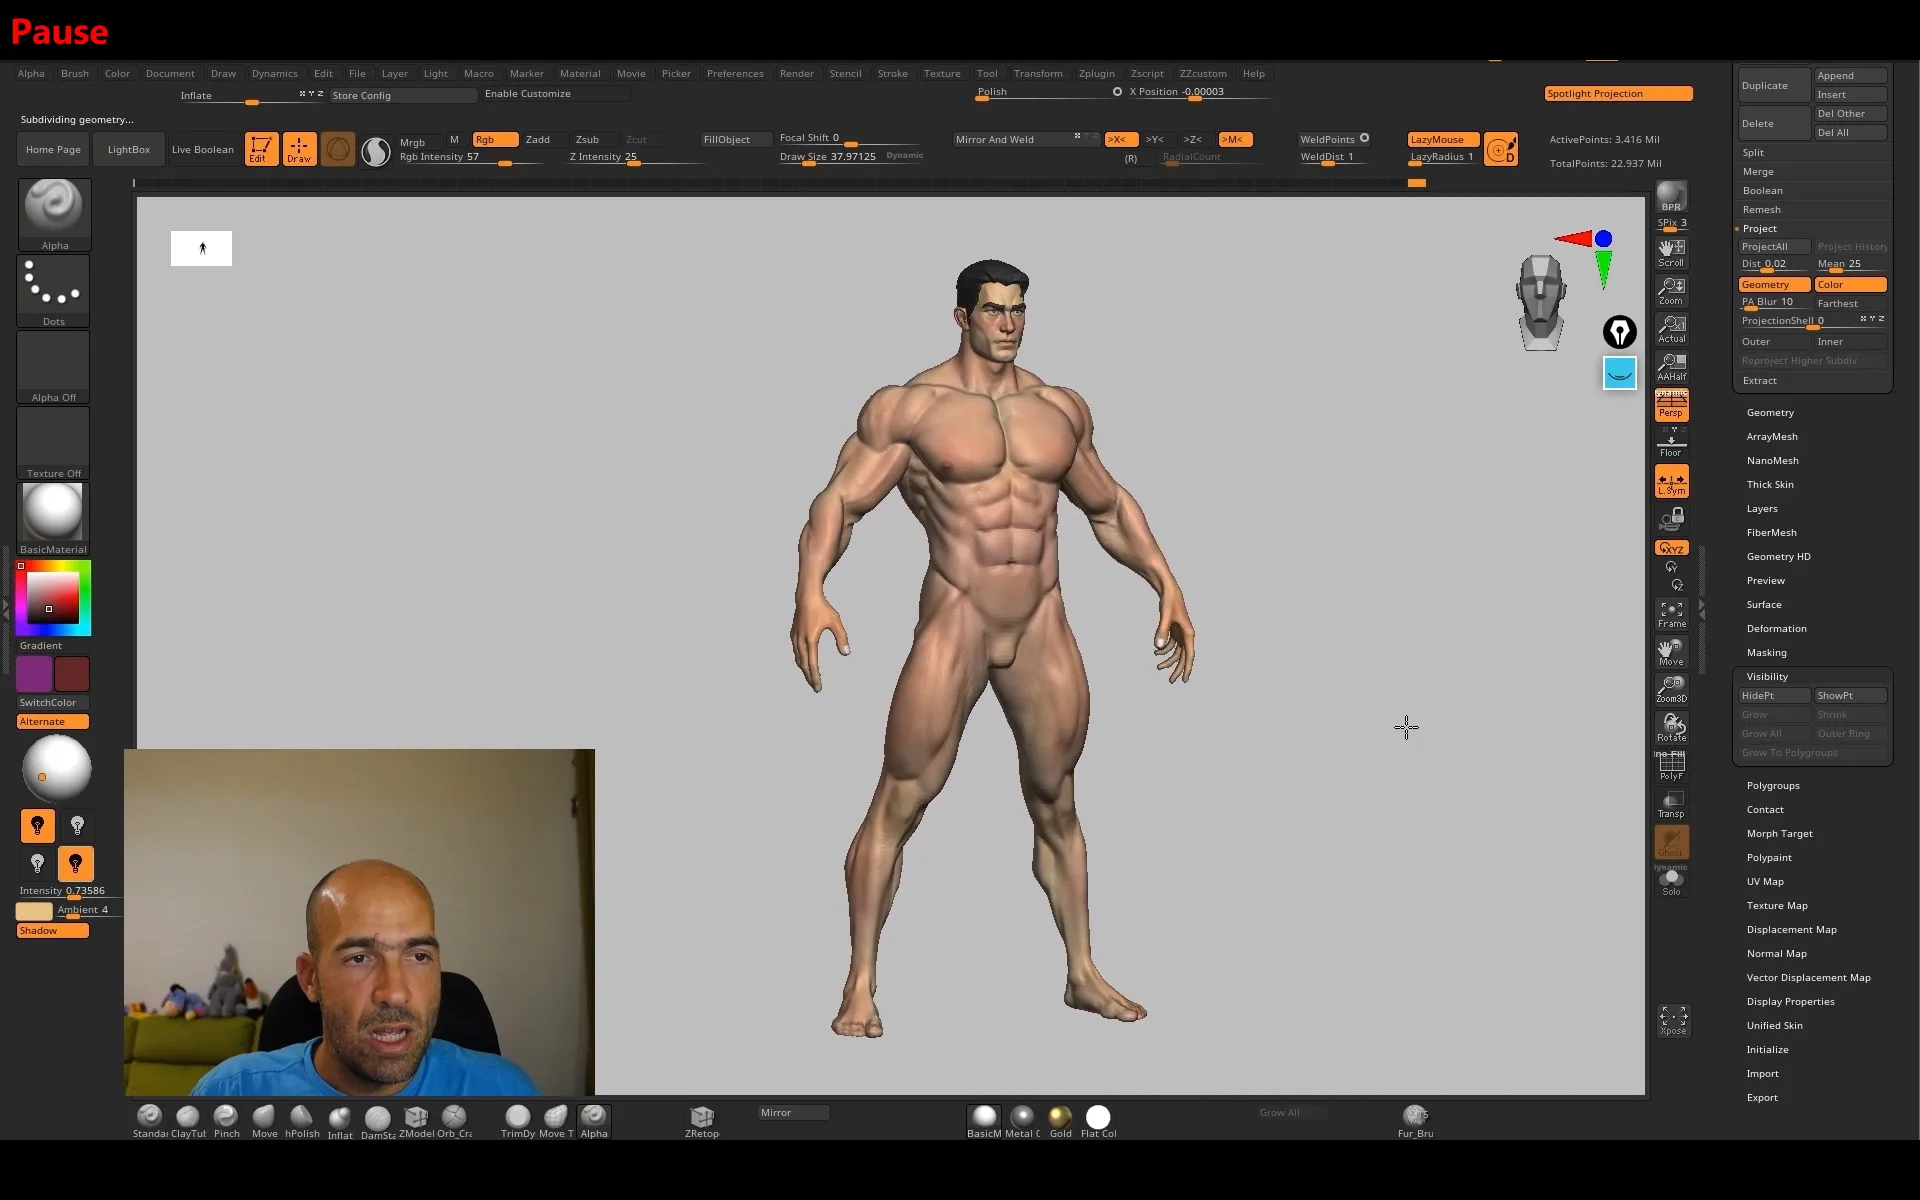This screenshot has width=1920, height=1200.
Task: Expand the Polygroups subpalette
Action: (1773, 785)
